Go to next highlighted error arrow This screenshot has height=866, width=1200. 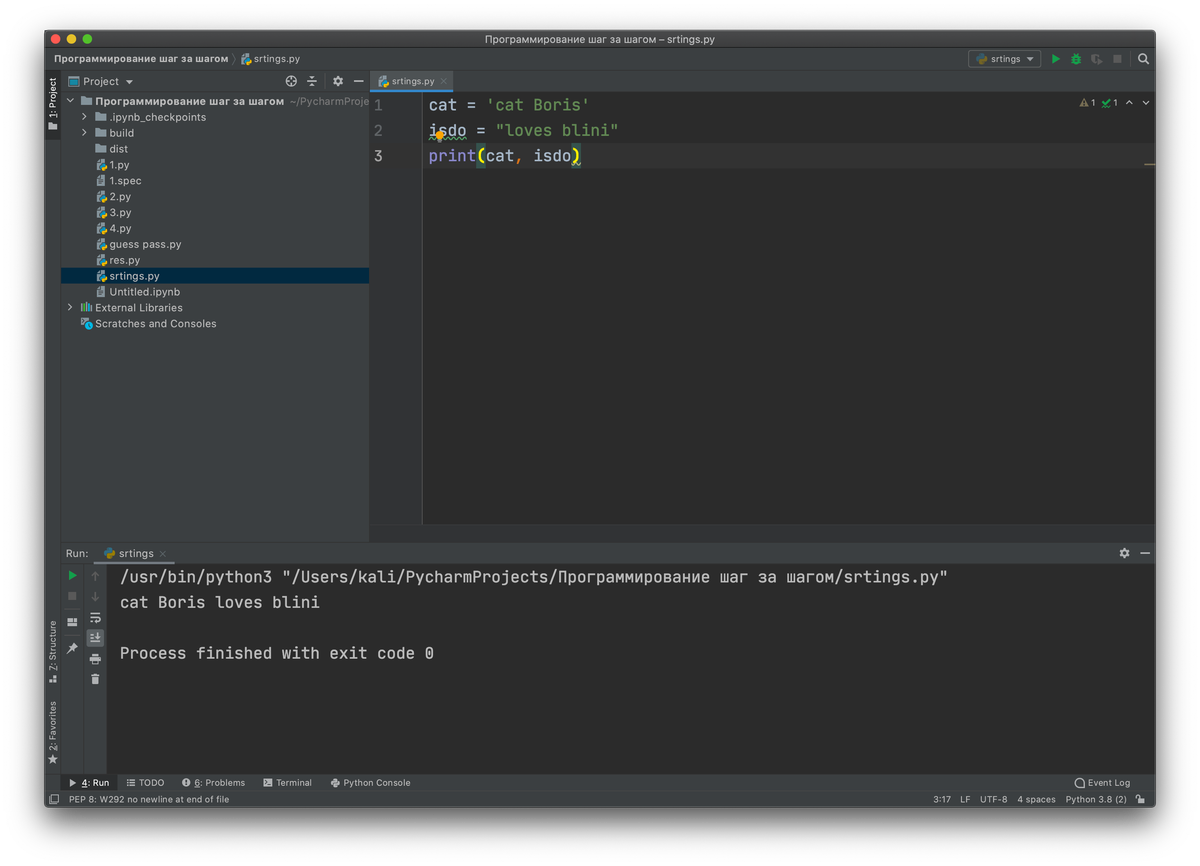(1146, 103)
